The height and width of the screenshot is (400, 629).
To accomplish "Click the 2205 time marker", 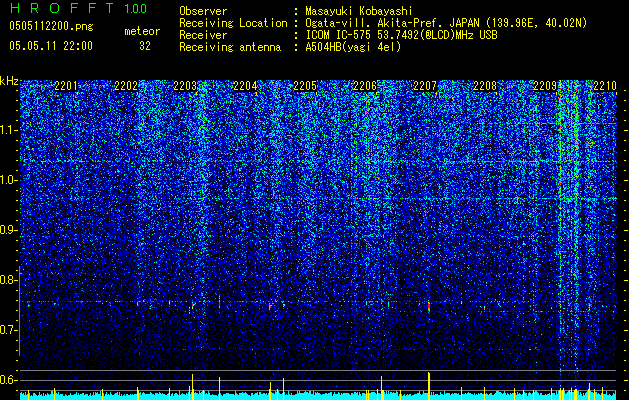I will [x=305, y=86].
